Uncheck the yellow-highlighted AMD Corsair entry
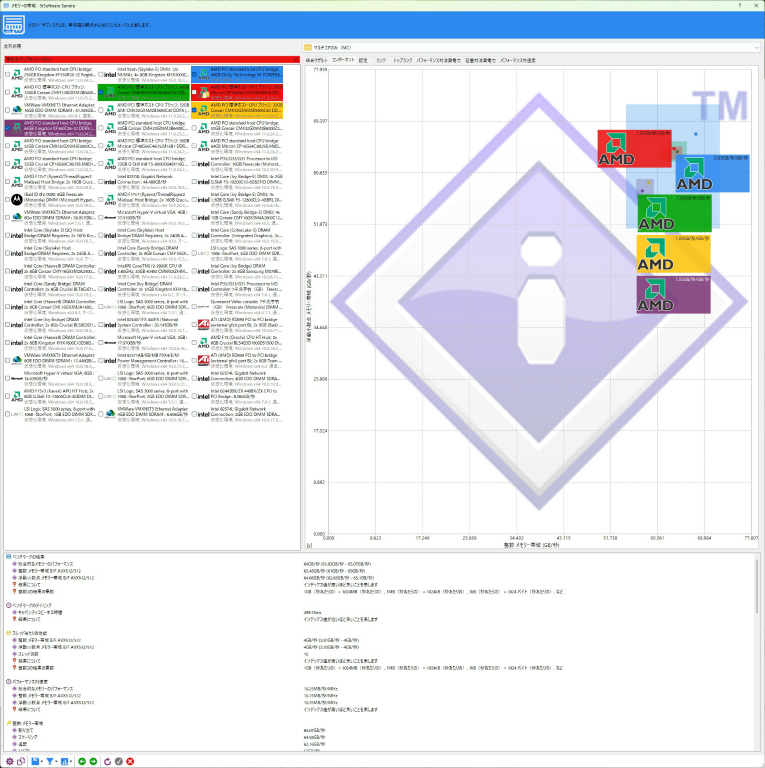This screenshot has height=768, width=765. [x=194, y=110]
